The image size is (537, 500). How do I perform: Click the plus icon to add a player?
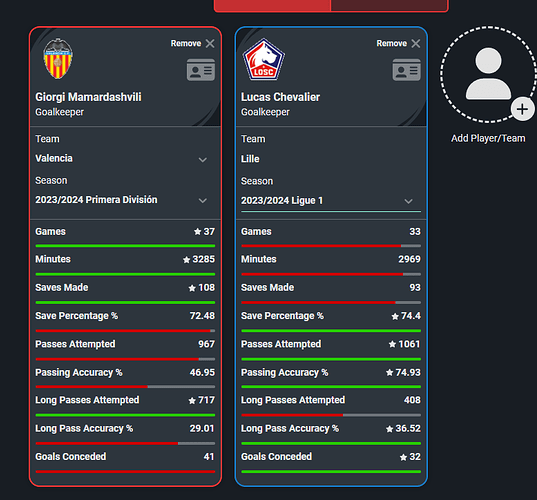tap(522, 110)
